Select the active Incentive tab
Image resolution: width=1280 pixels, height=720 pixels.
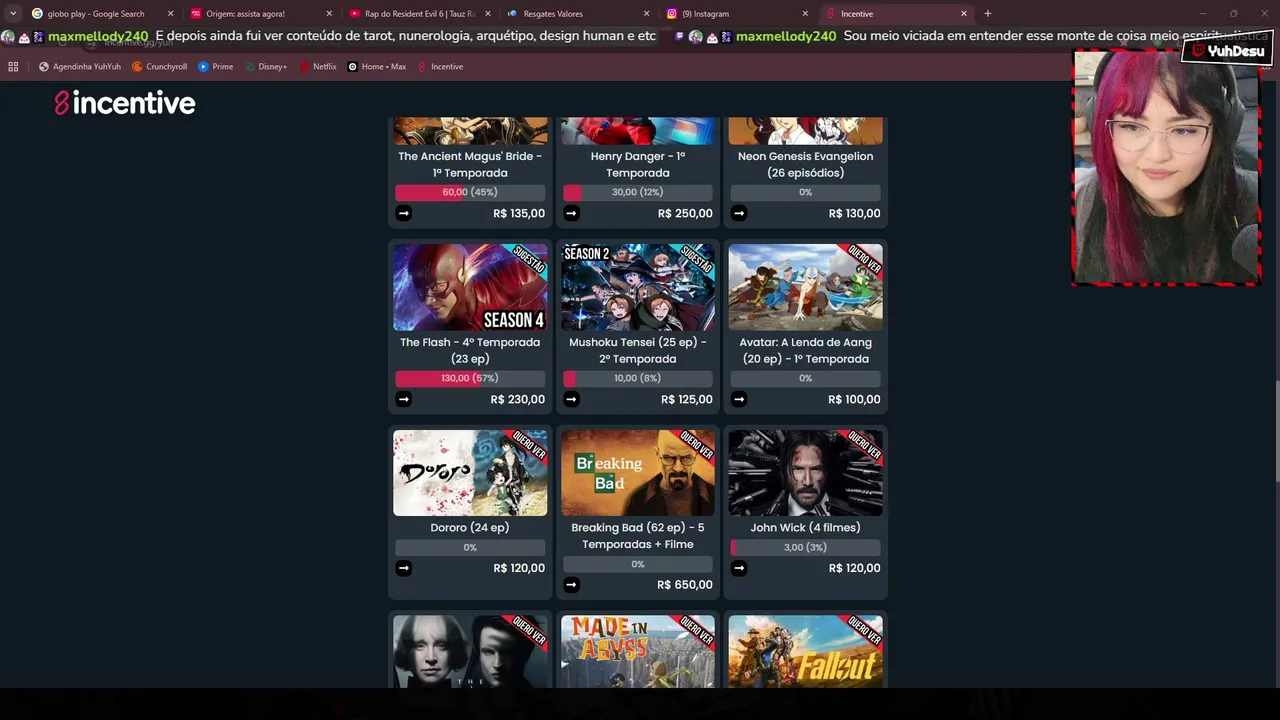pyautogui.click(x=895, y=14)
